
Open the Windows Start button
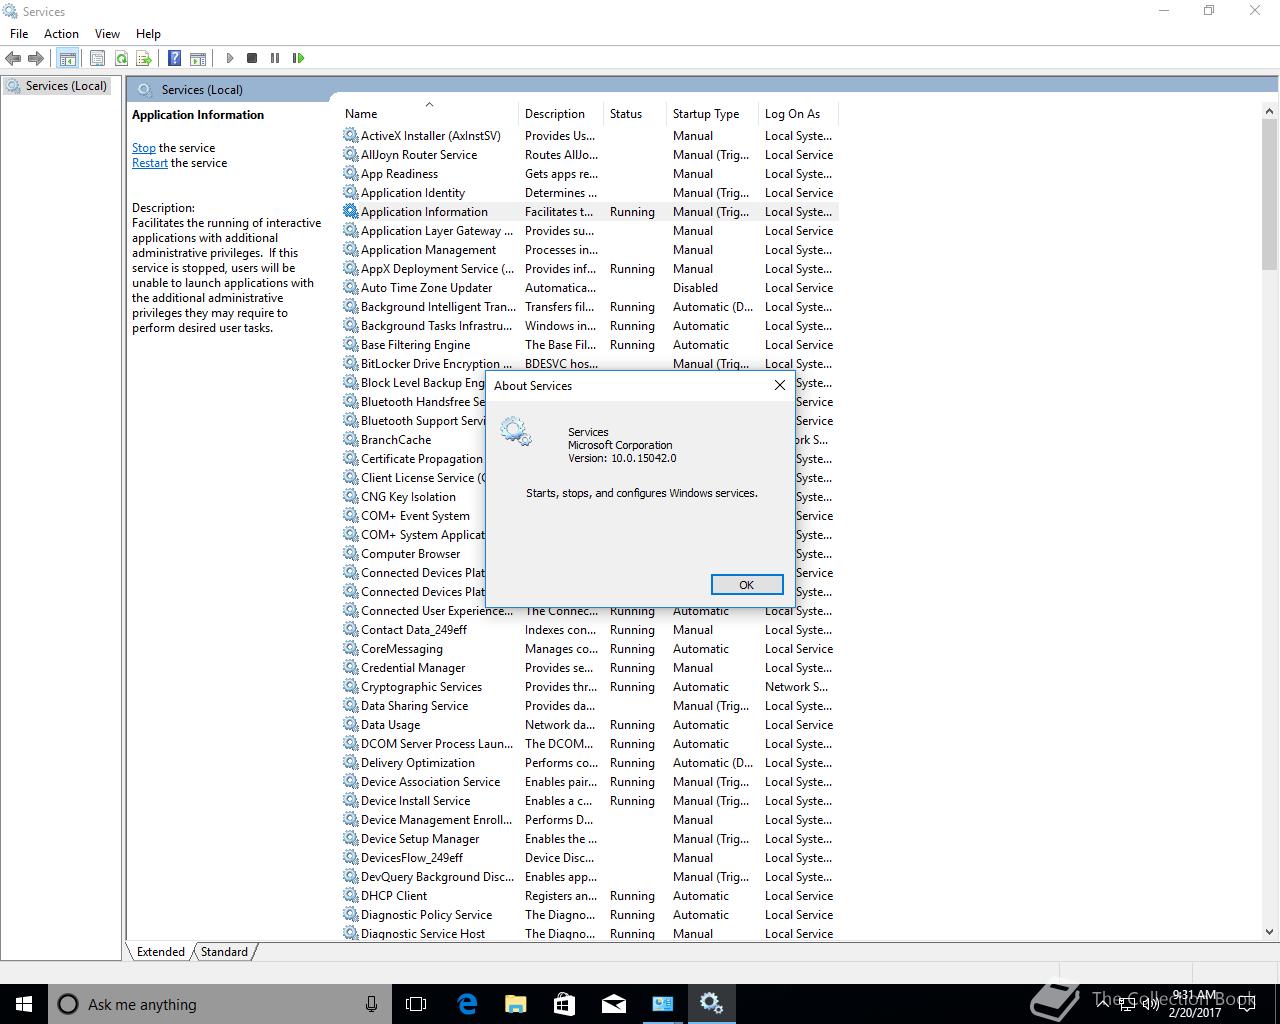point(24,1004)
